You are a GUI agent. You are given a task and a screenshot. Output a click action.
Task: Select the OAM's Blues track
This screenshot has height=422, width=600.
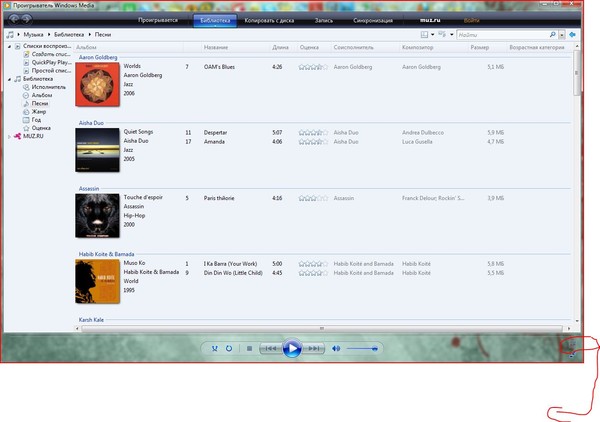(x=219, y=67)
